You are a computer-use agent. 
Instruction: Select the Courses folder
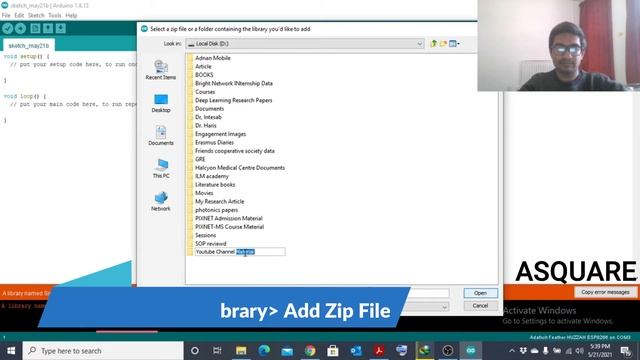204,92
